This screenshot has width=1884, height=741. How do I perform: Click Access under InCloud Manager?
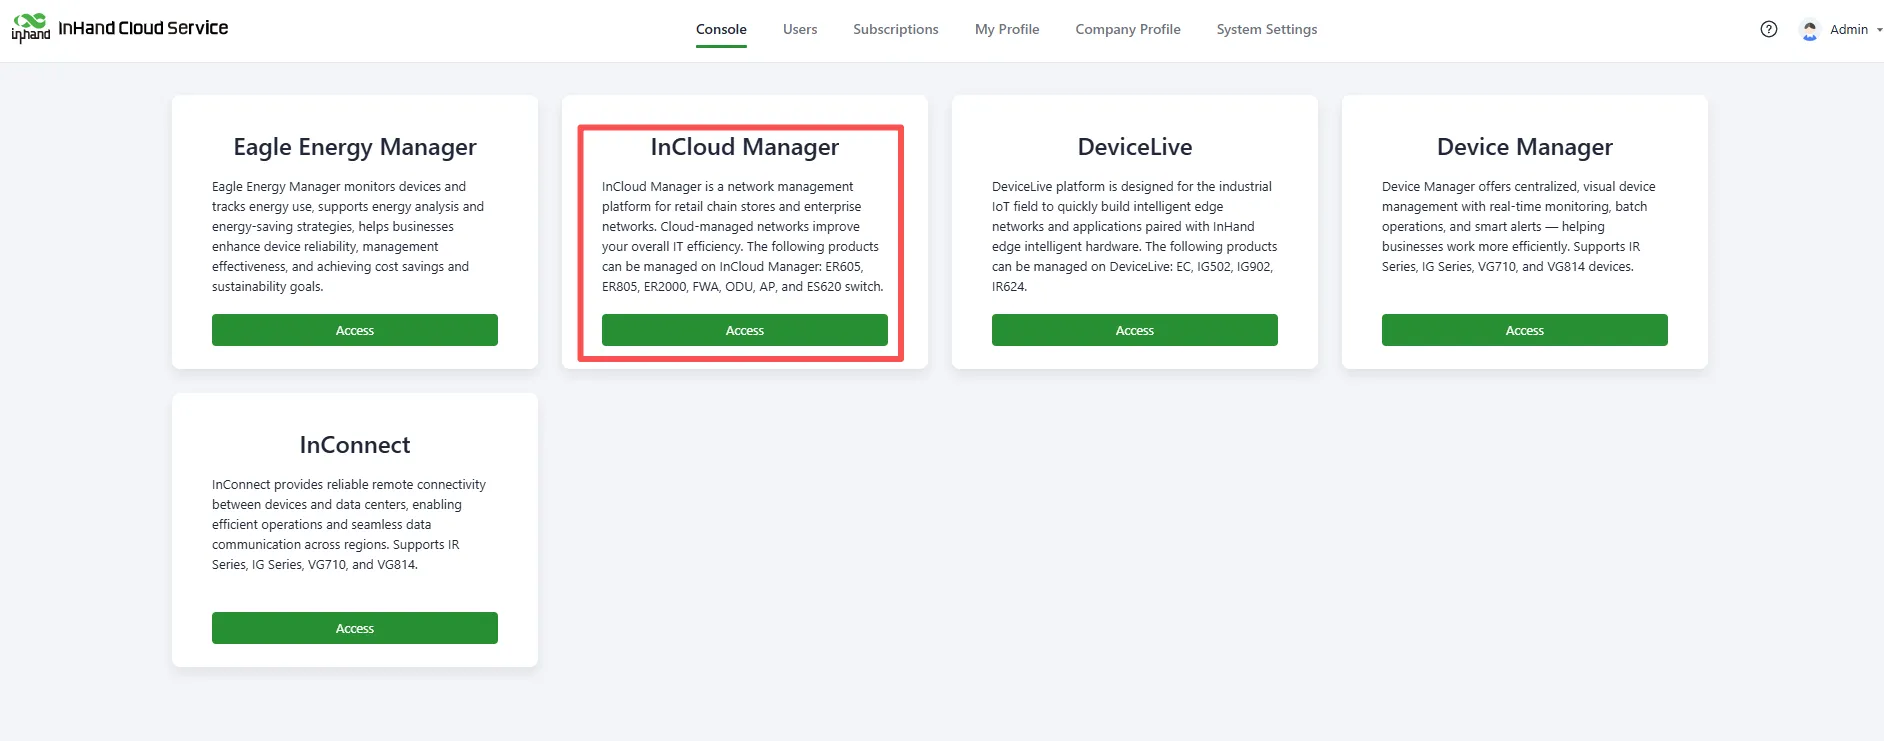click(745, 330)
